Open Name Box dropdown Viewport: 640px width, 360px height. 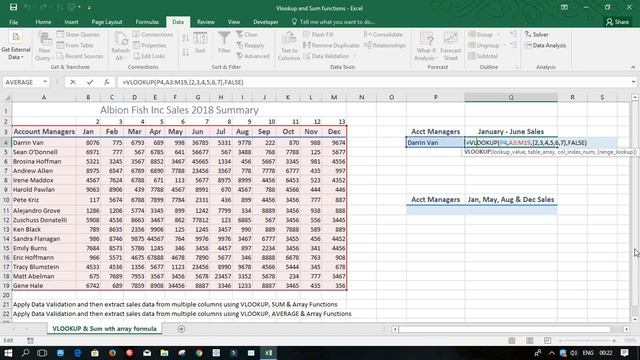tap(45, 82)
